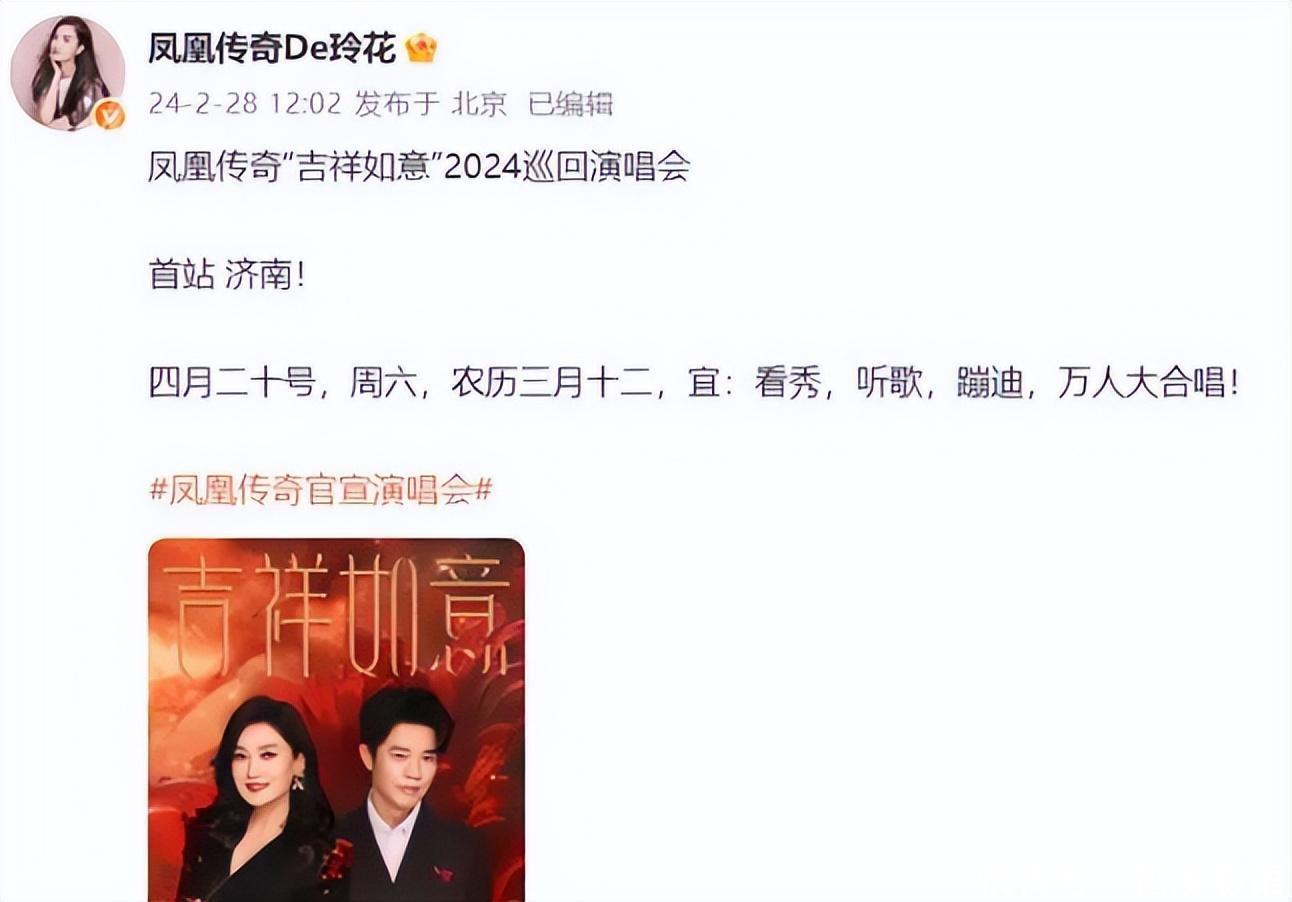Open the #凤凰传奇官宣演唱会# hashtag
This screenshot has height=902, width=1292.
tap(320, 491)
